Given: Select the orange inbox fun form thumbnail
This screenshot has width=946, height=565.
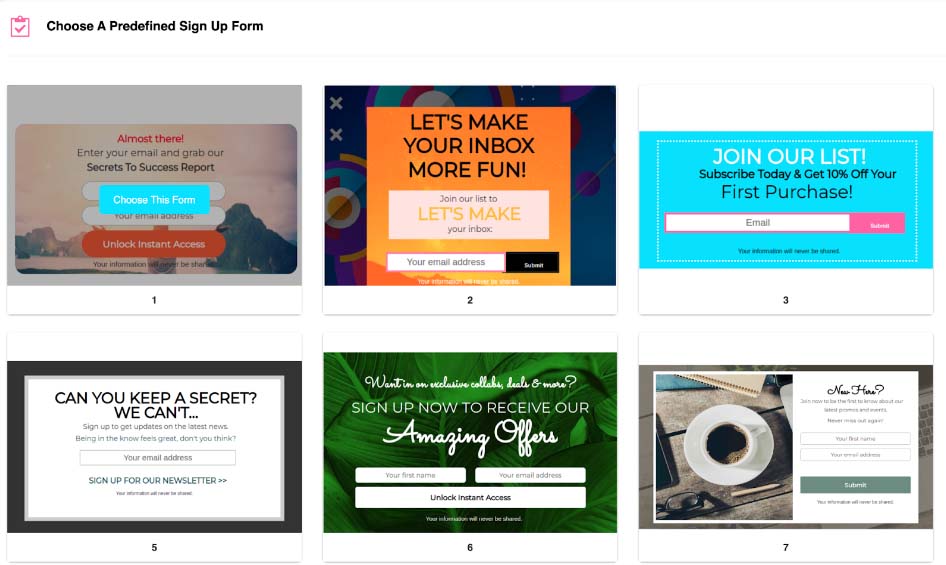Looking at the screenshot, I should (x=470, y=185).
